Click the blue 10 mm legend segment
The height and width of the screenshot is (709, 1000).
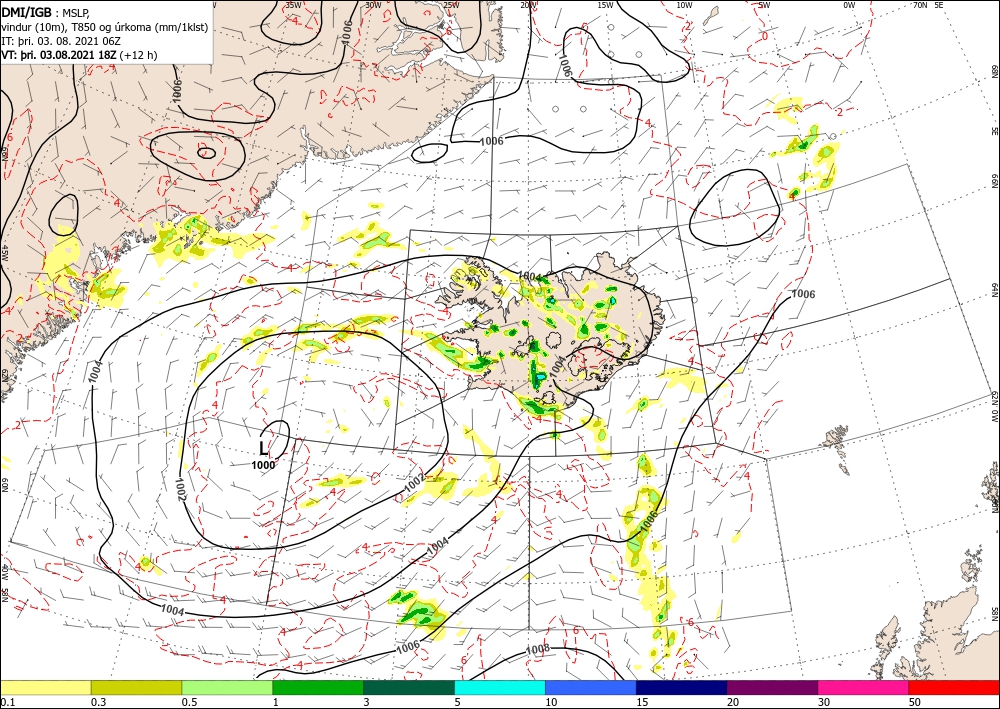(x=591, y=687)
